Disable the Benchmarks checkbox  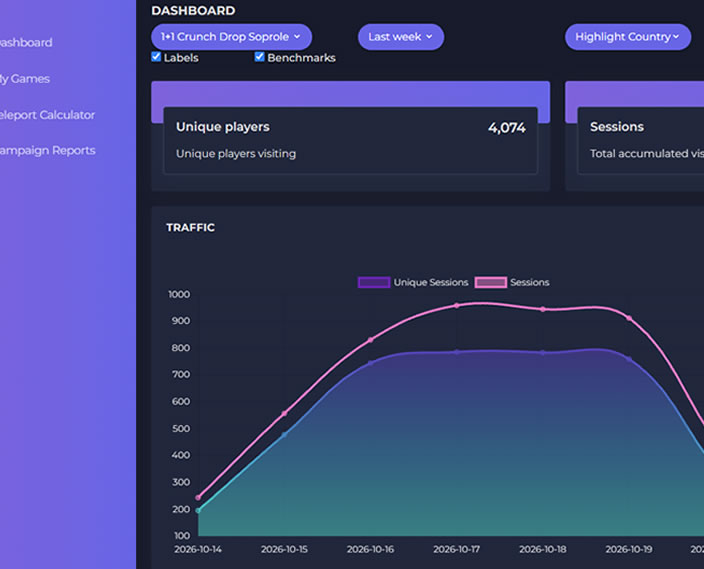point(259,57)
